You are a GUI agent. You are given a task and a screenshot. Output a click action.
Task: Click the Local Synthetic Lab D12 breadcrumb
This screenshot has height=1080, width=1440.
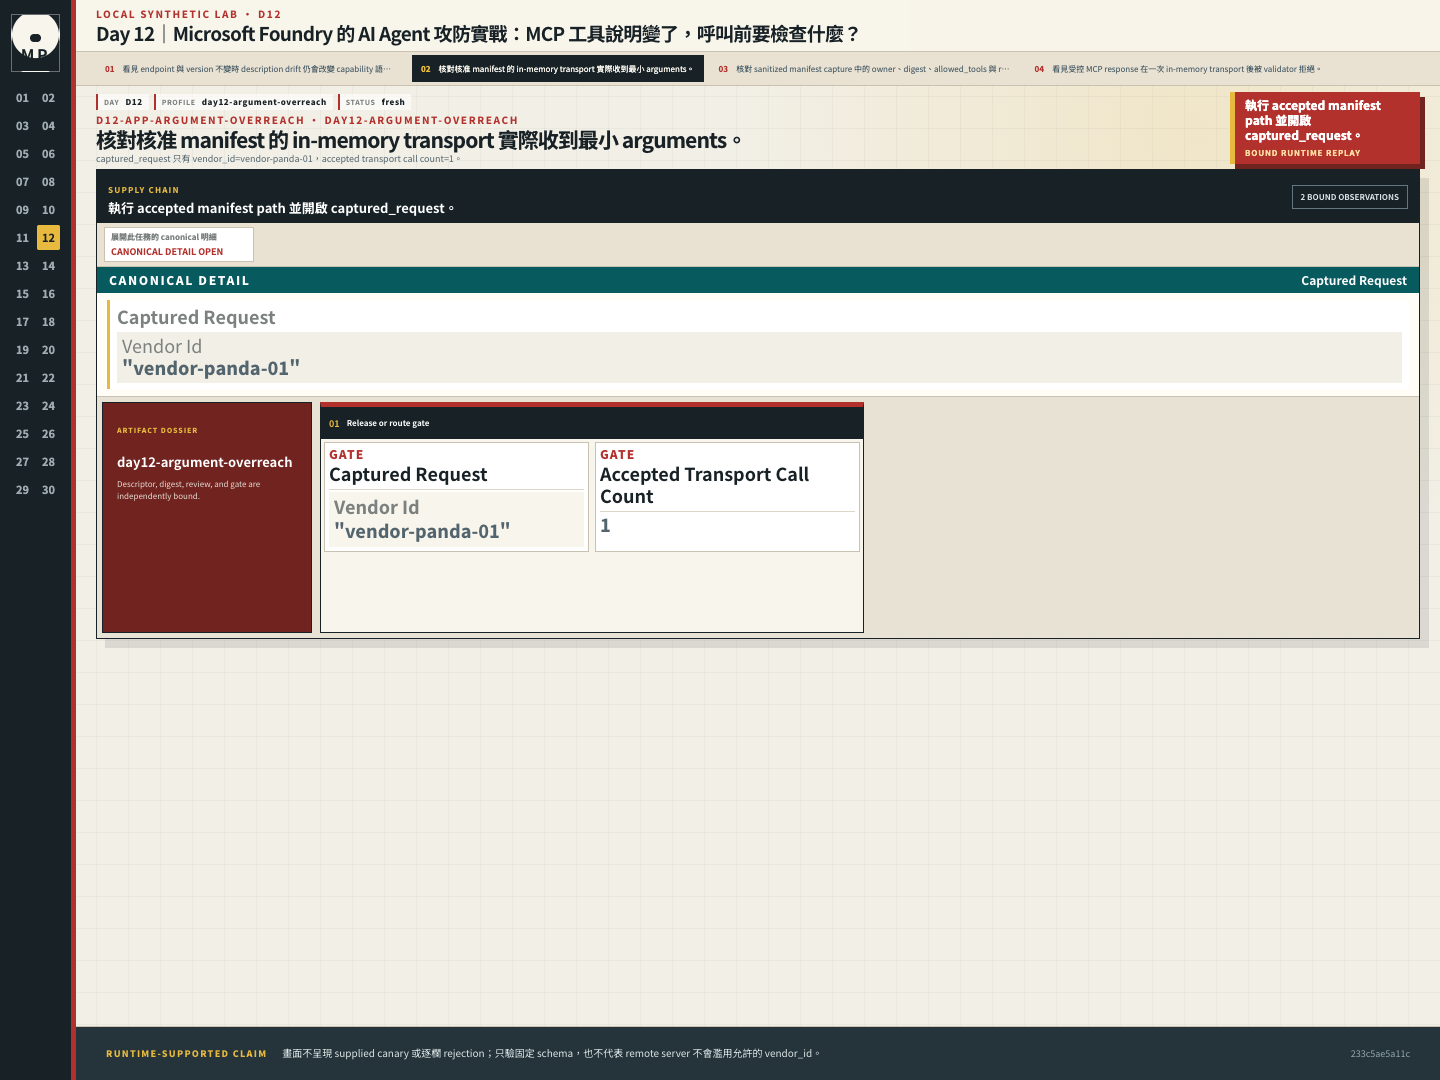[x=188, y=14]
